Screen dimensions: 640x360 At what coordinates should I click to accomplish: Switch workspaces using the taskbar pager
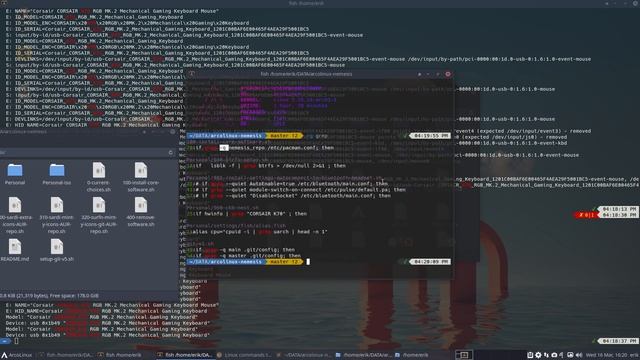pyautogui.click(x=464, y=355)
